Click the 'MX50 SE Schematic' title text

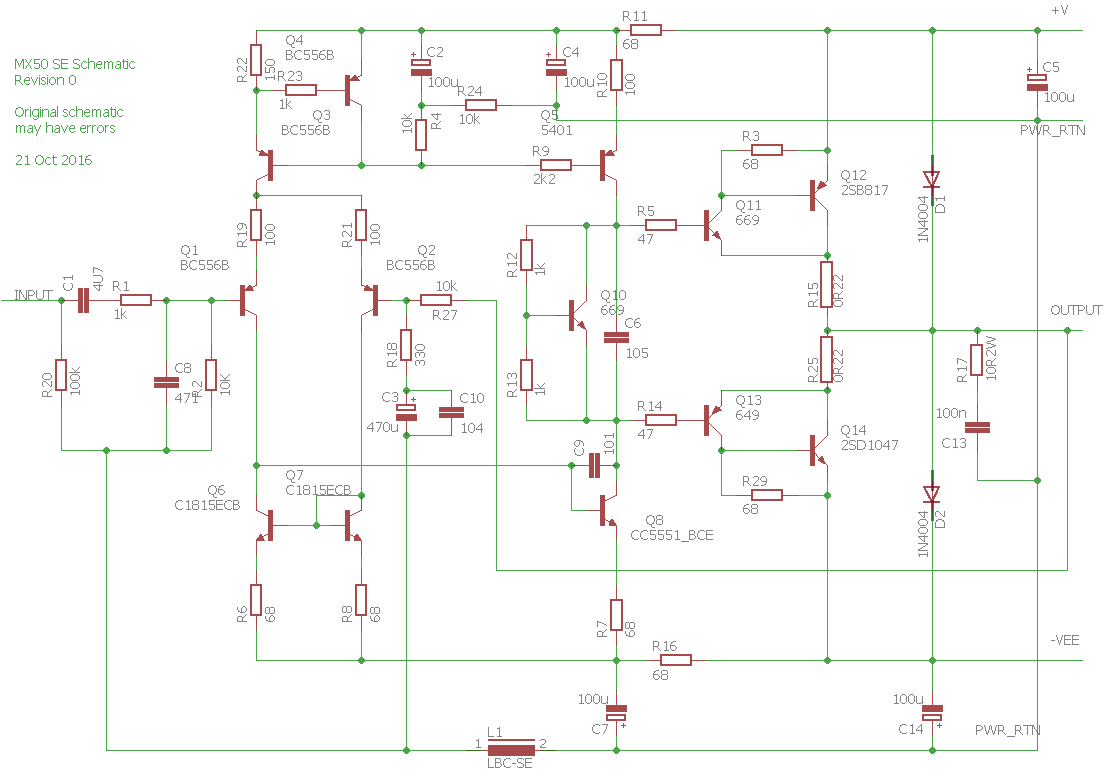click(x=75, y=64)
